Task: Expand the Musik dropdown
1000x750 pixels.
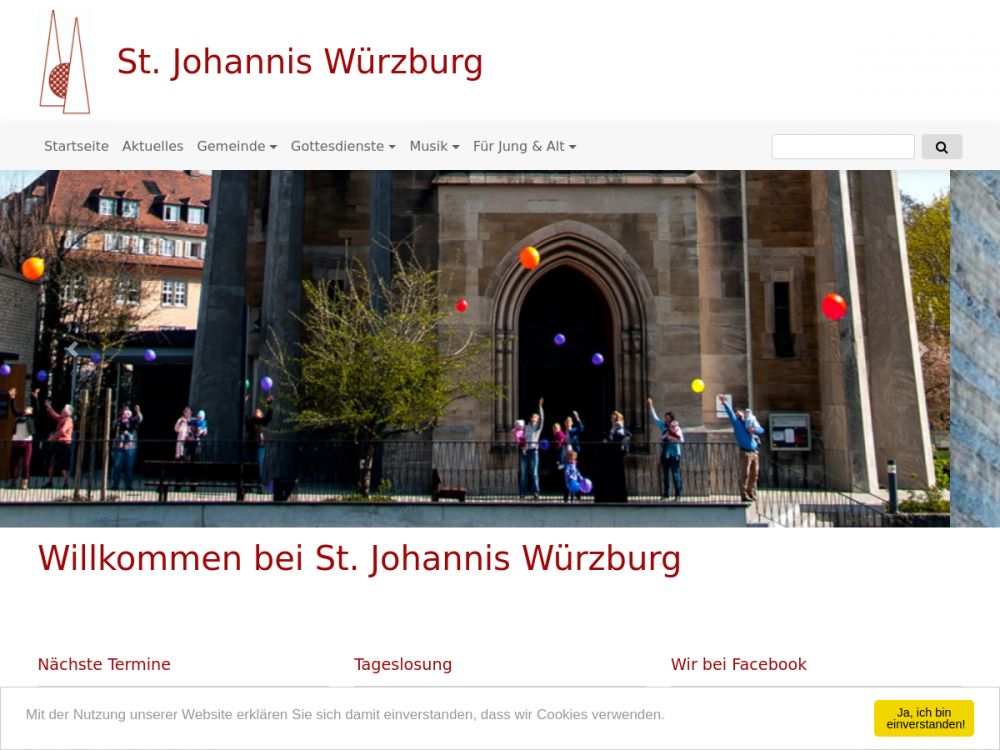Action: coord(434,146)
